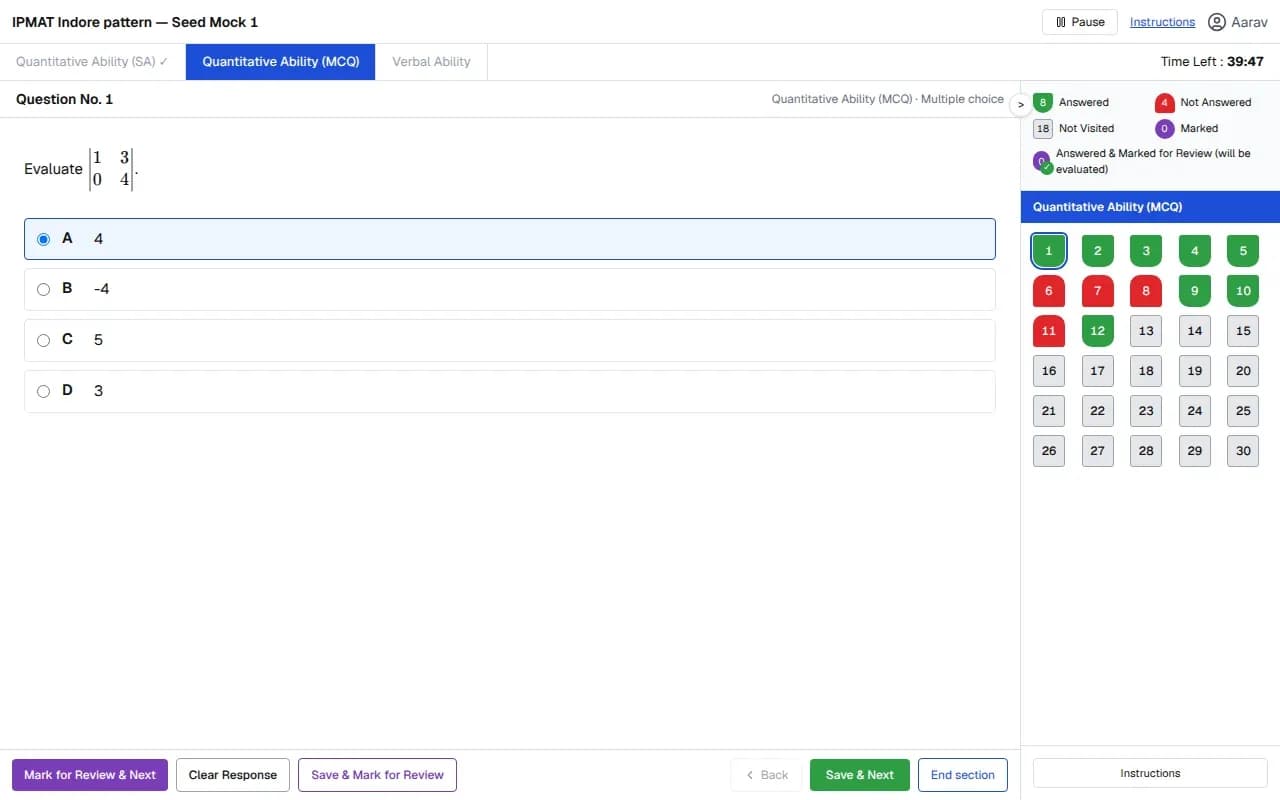This screenshot has width=1280, height=800.
Task: Jump to unanswered question 6
Action: point(1048,291)
